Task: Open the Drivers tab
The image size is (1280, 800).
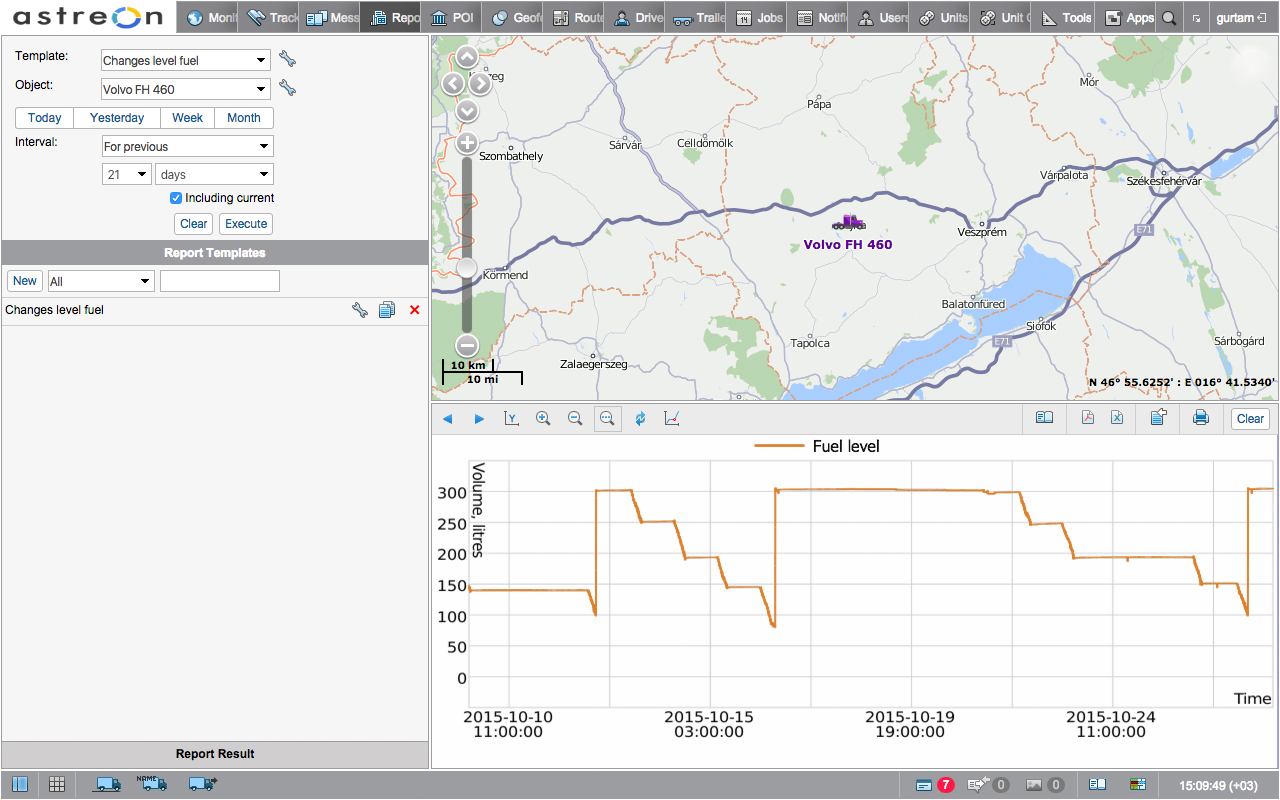Action: tap(635, 17)
